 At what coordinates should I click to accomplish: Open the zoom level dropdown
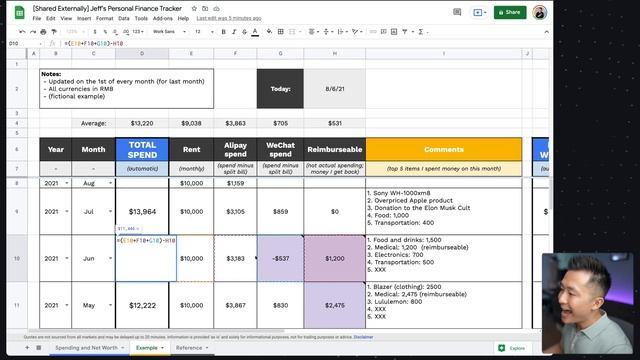pos(75,32)
